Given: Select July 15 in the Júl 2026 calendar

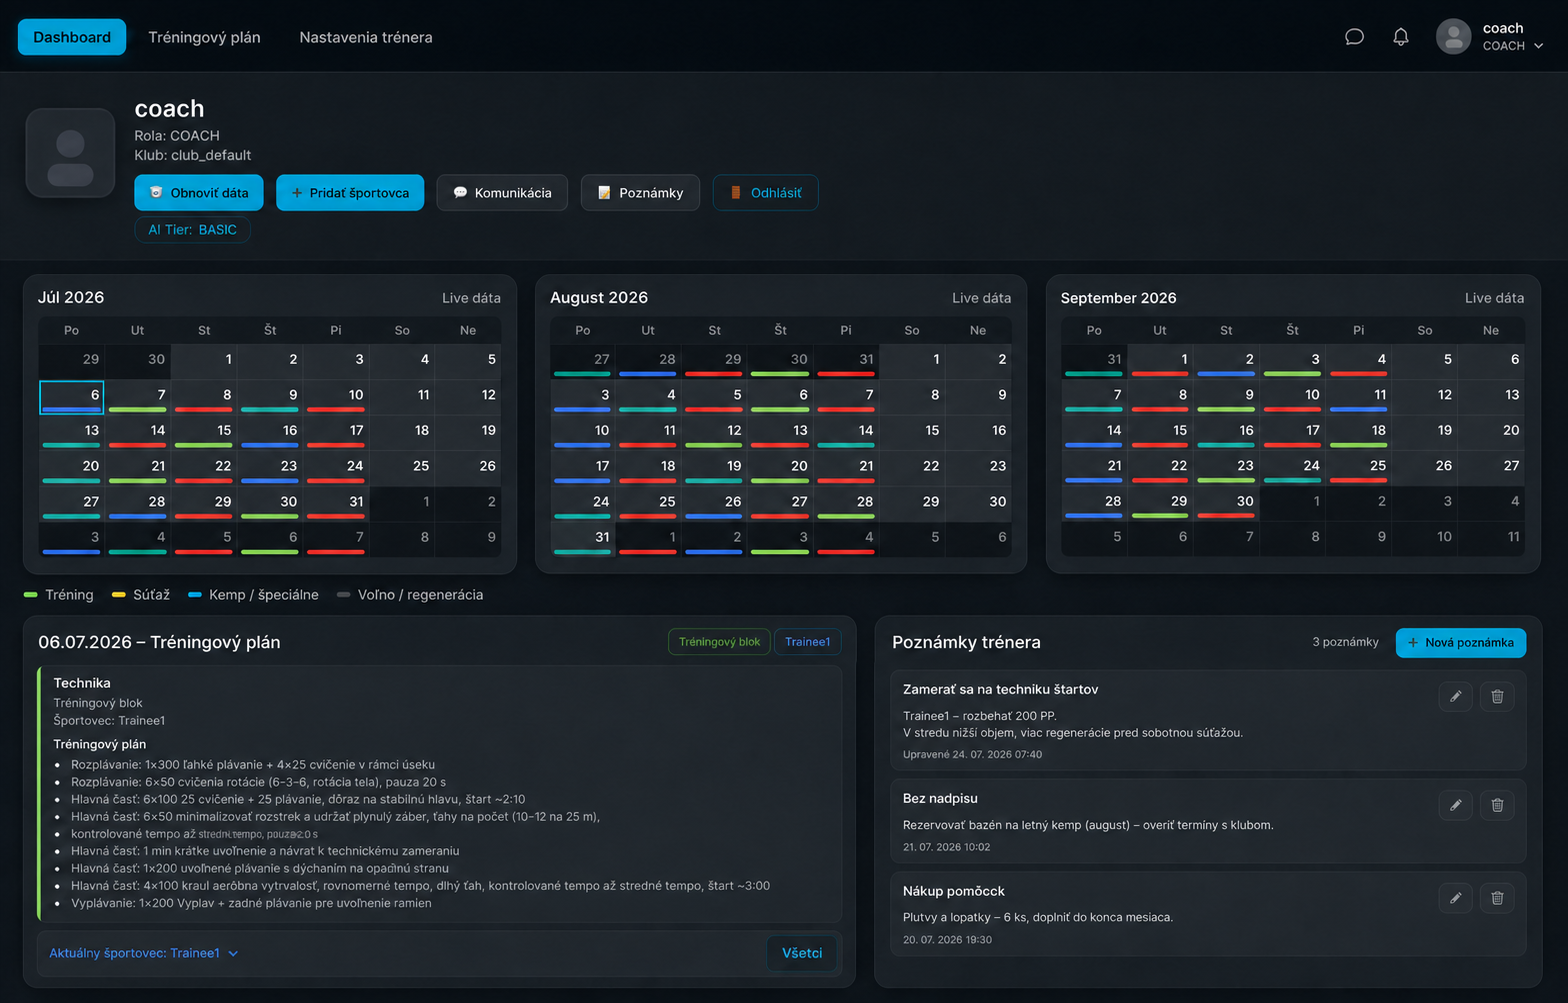Looking at the screenshot, I should coord(204,433).
